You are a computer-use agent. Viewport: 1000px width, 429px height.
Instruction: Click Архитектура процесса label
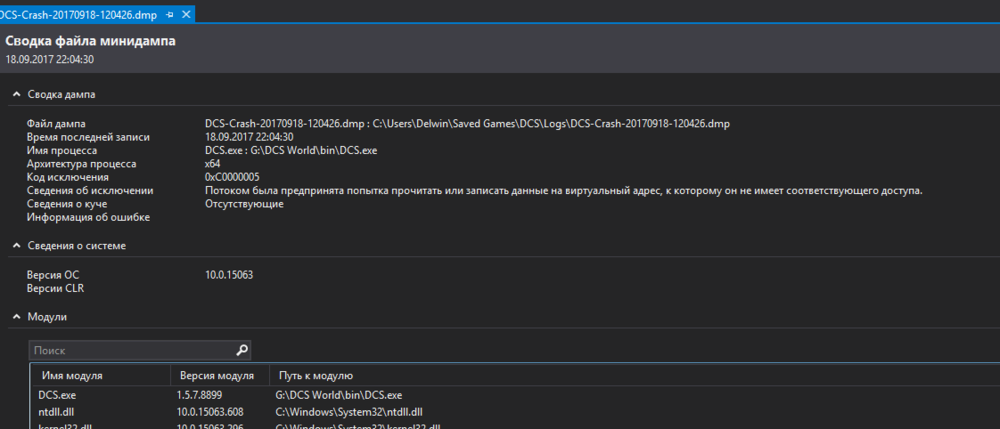(81, 164)
